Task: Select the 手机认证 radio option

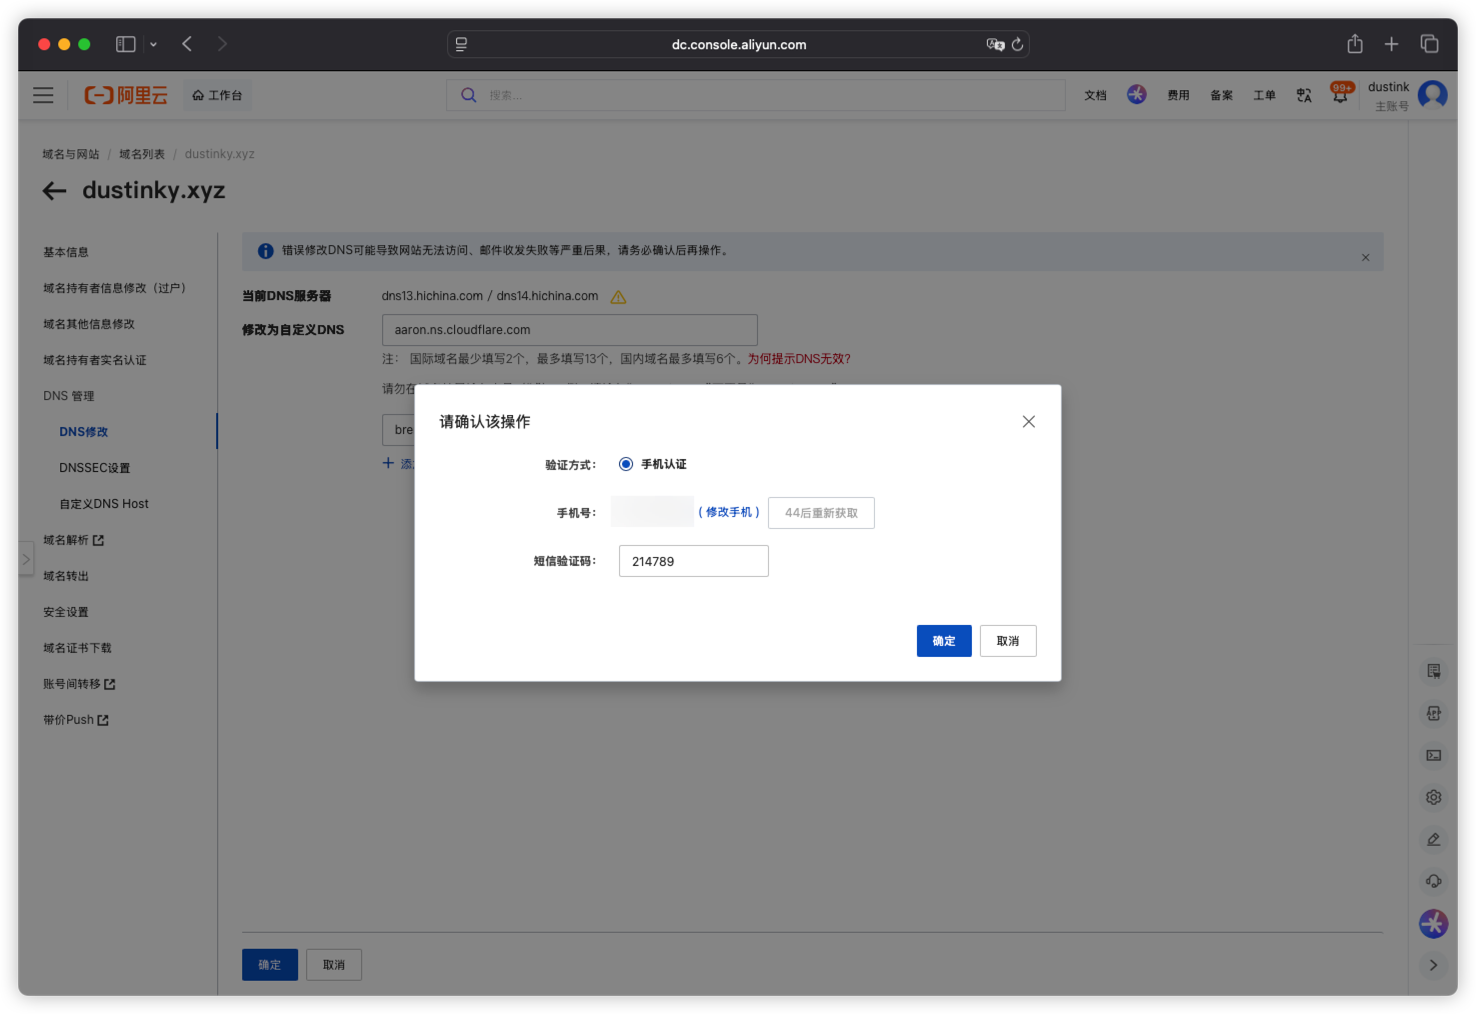Action: (x=626, y=464)
